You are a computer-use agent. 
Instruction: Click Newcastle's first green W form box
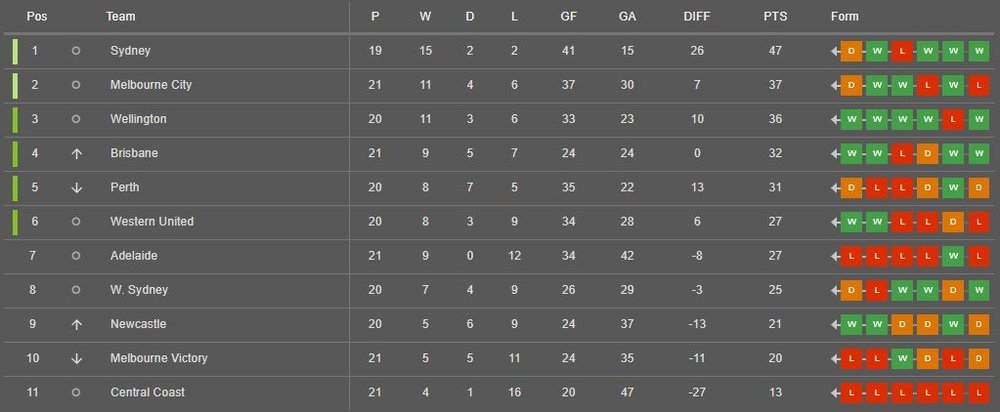(x=851, y=324)
